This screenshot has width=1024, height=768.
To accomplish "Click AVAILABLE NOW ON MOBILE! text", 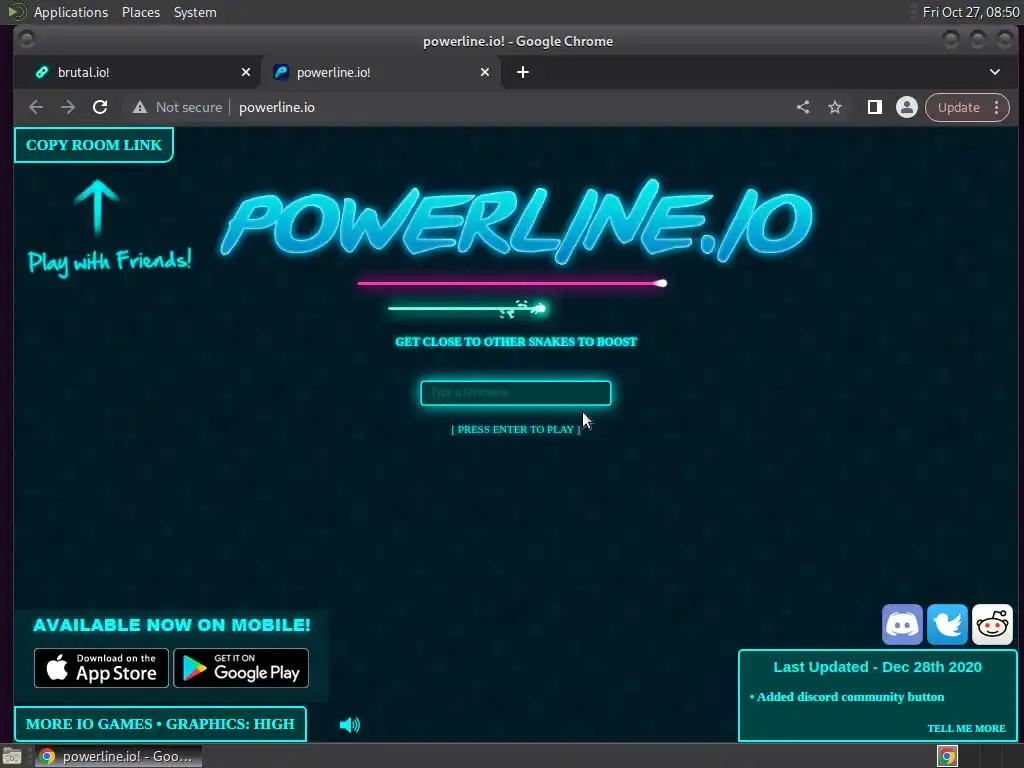I will pos(172,625).
